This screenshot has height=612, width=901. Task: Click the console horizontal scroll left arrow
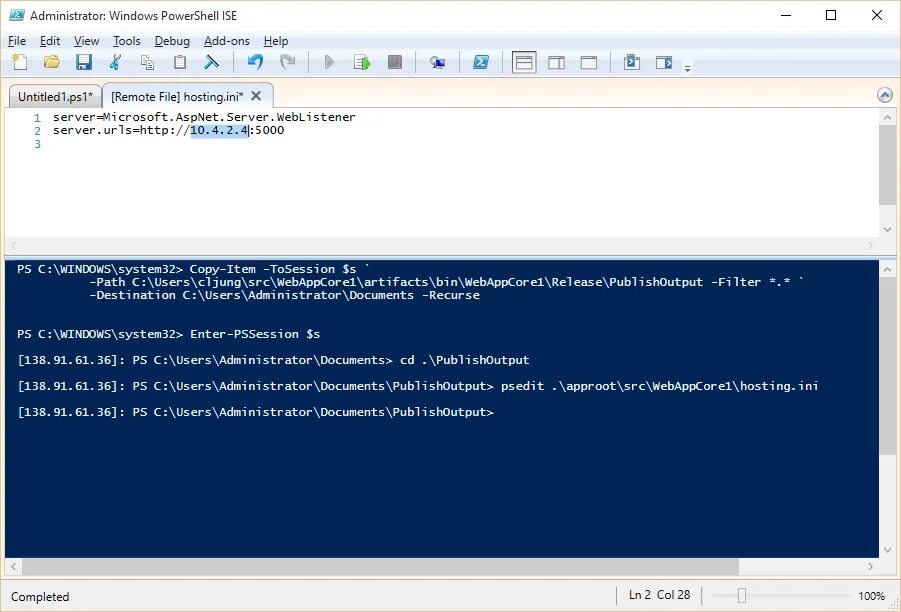click(x=13, y=567)
